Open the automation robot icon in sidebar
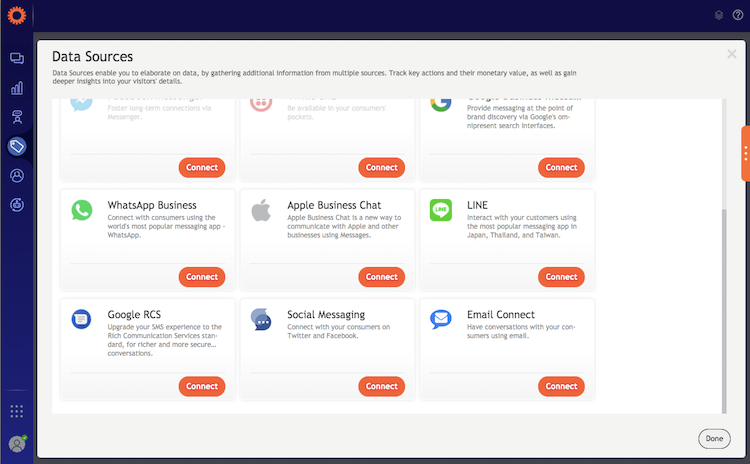The height and width of the screenshot is (464, 750). [17, 205]
